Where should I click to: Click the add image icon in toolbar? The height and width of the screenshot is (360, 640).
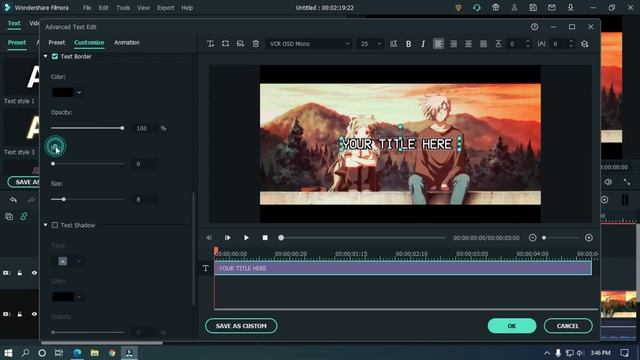[240, 44]
